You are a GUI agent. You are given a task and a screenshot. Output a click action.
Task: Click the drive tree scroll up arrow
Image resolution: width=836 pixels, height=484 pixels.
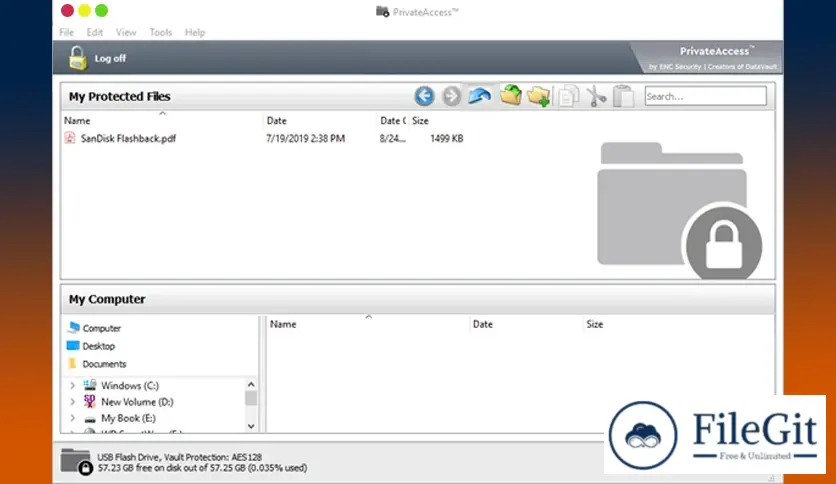pos(251,384)
